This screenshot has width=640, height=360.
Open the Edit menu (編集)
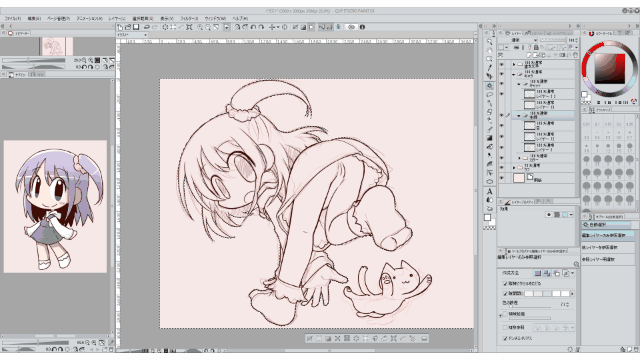point(34,18)
